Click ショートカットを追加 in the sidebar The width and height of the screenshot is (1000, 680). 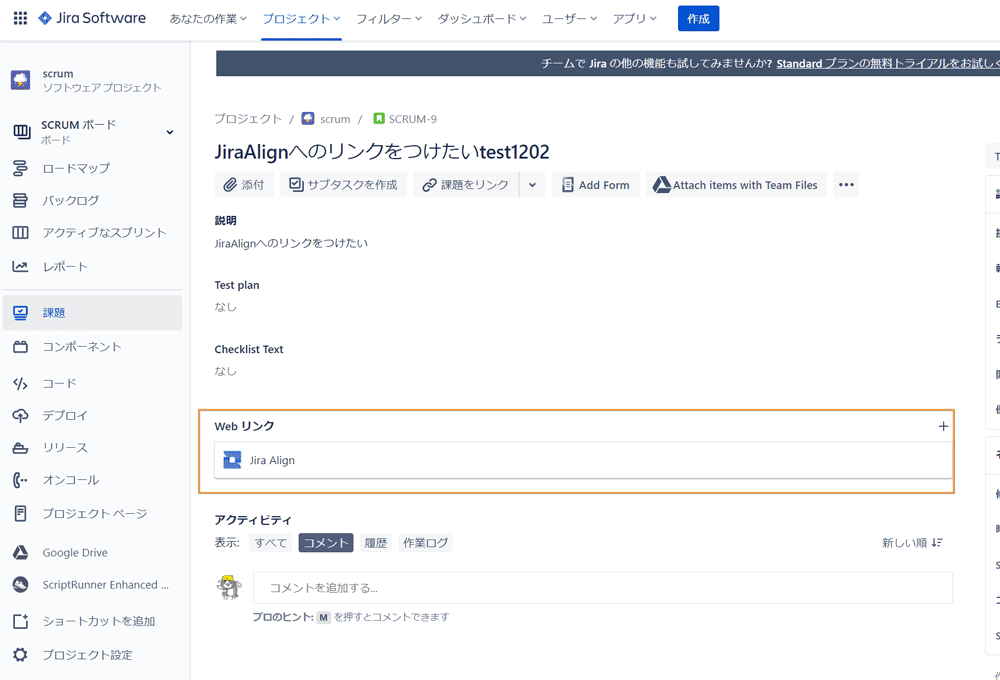tap(99, 621)
